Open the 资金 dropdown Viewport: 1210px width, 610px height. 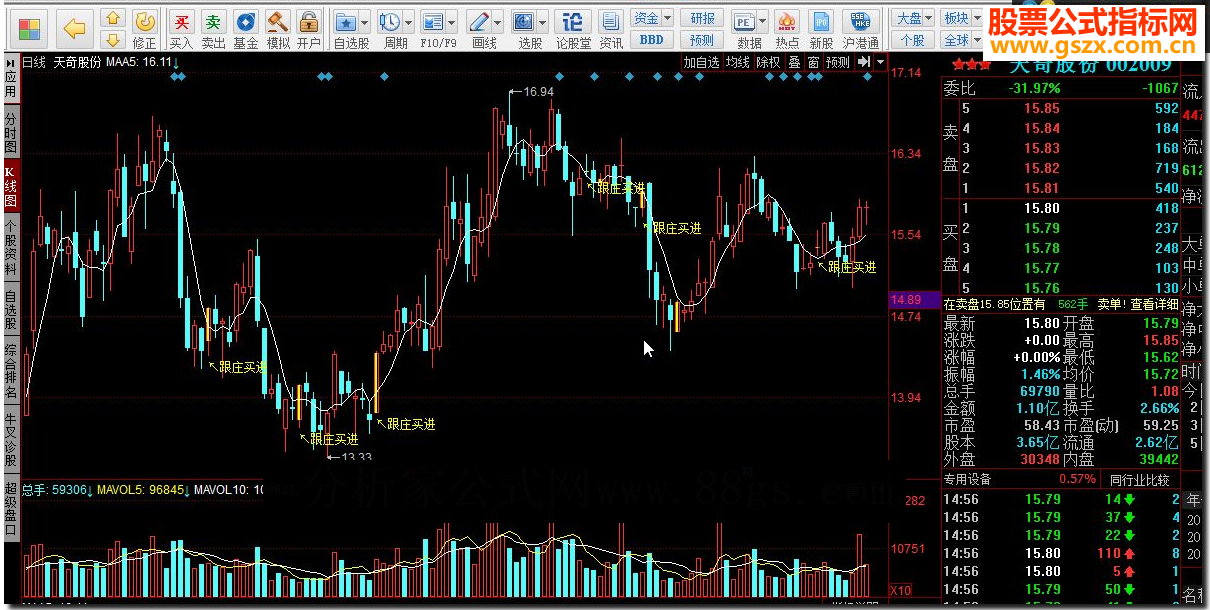652,18
